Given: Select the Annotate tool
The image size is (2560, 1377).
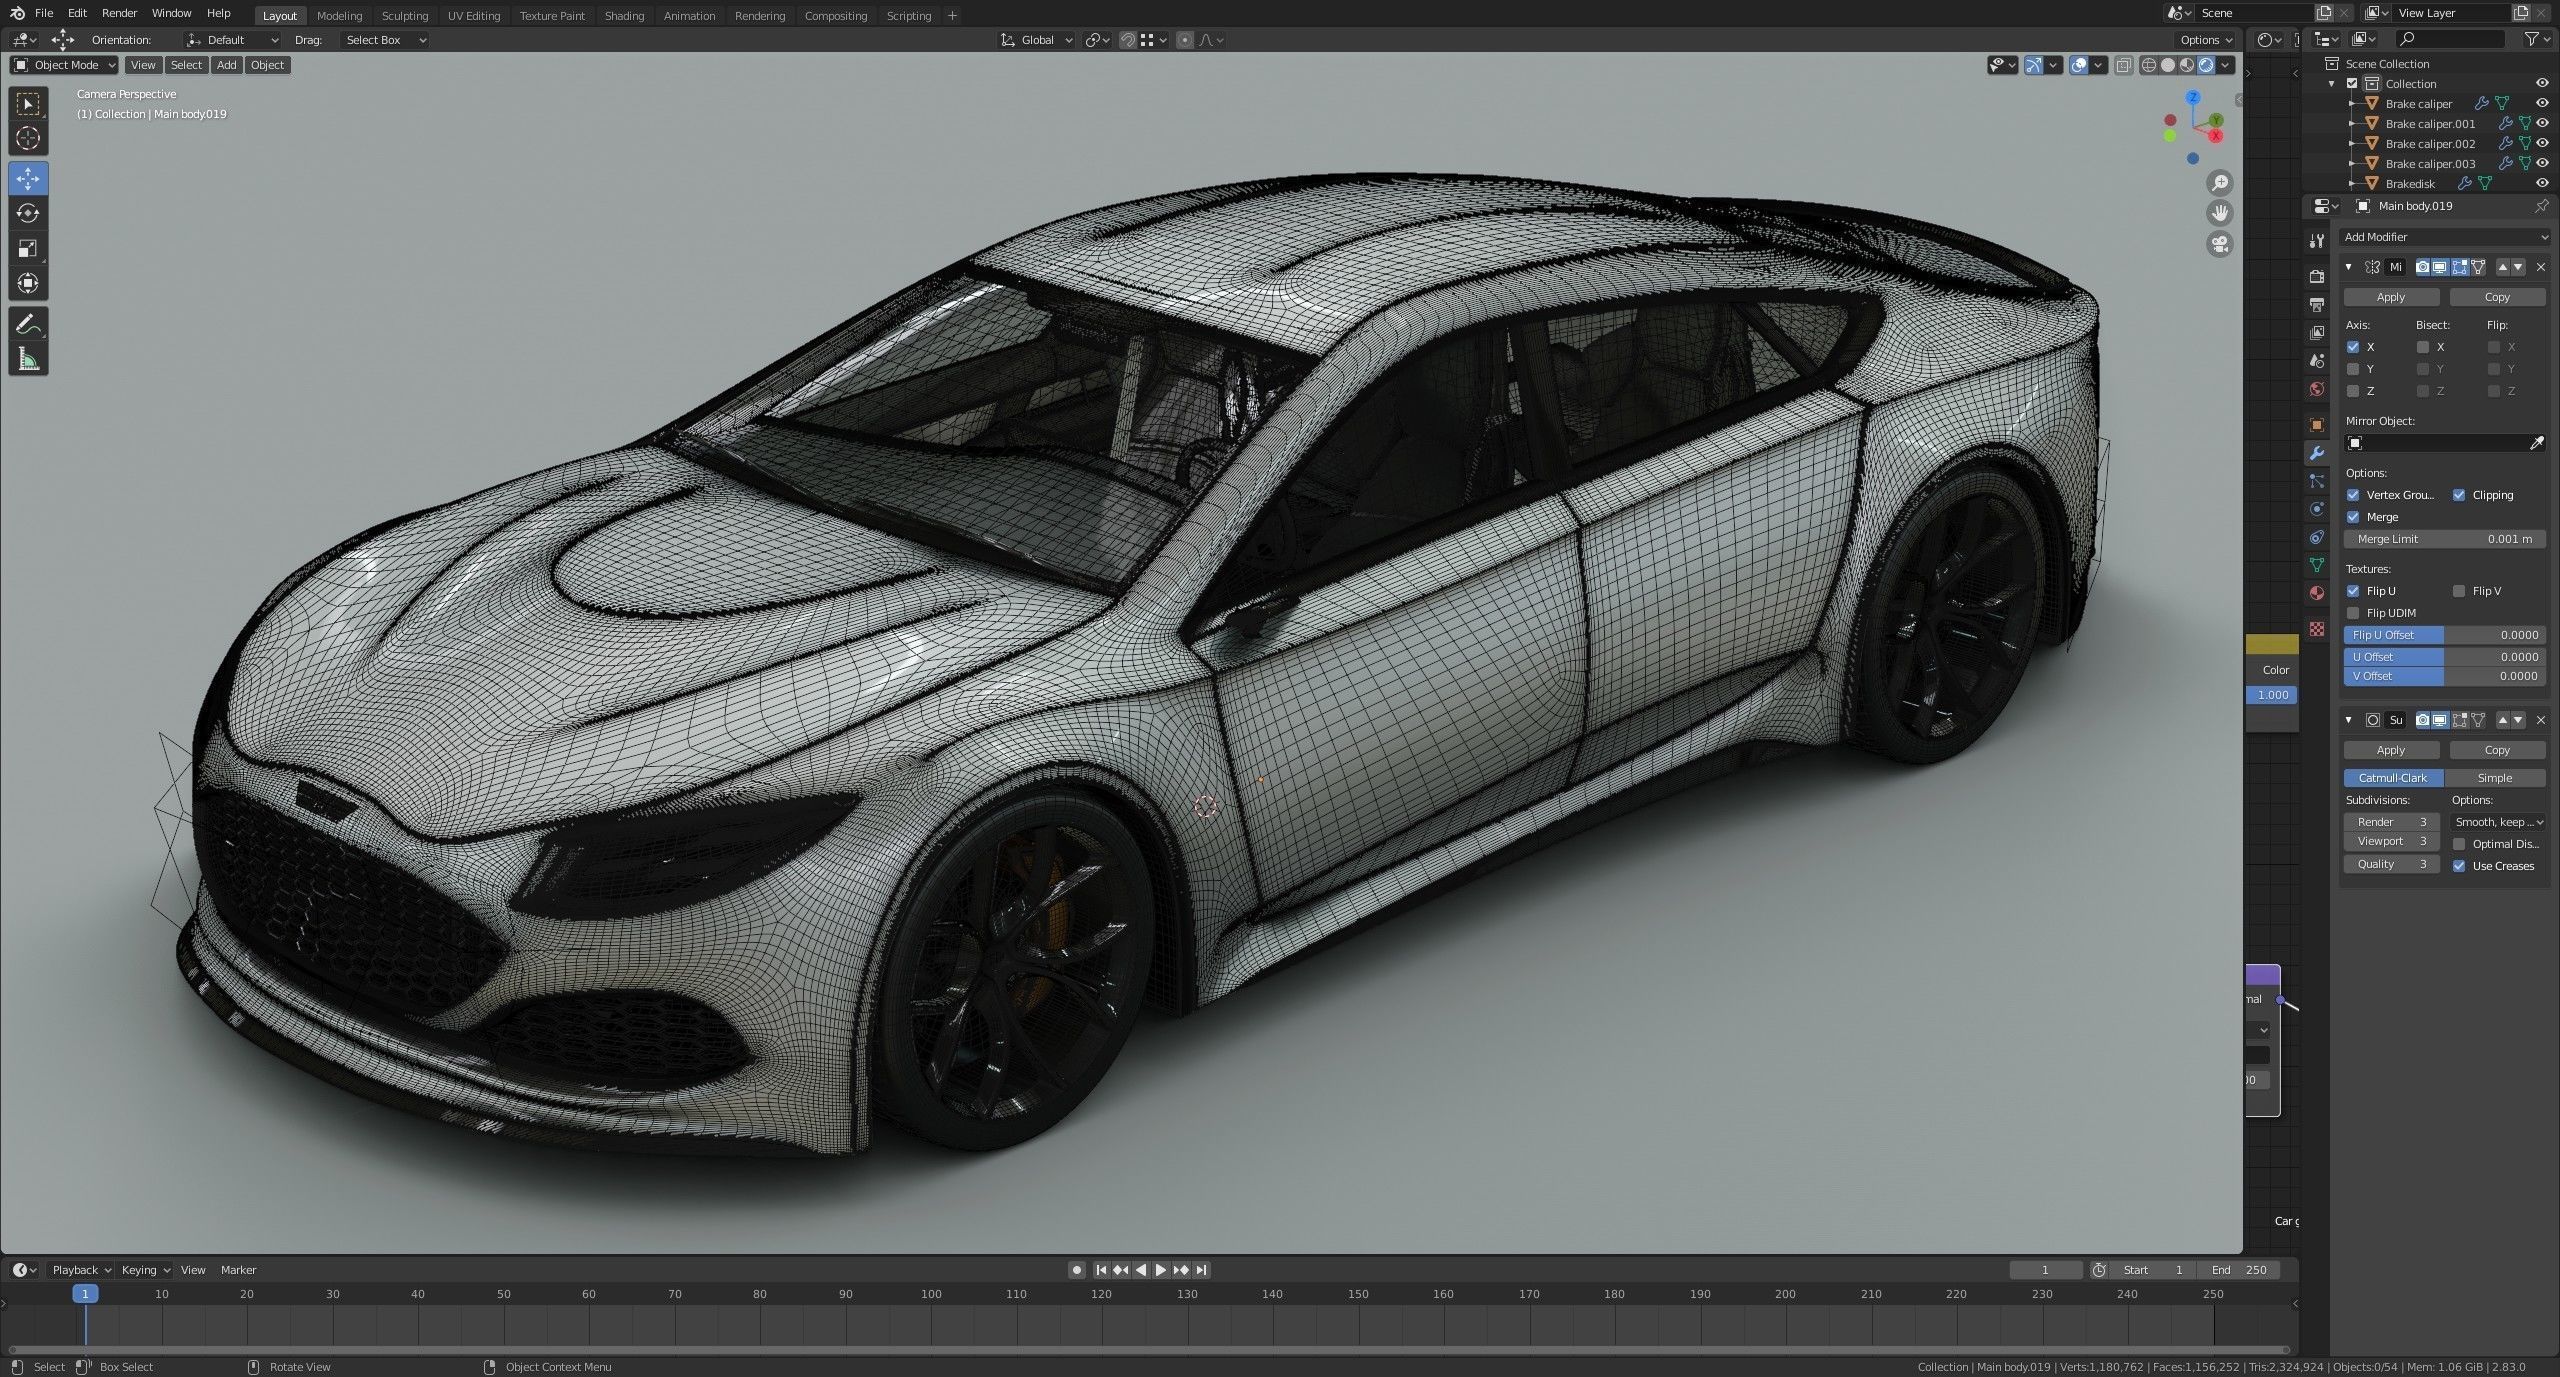Looking at the screenshot, I should coord(28,324).
